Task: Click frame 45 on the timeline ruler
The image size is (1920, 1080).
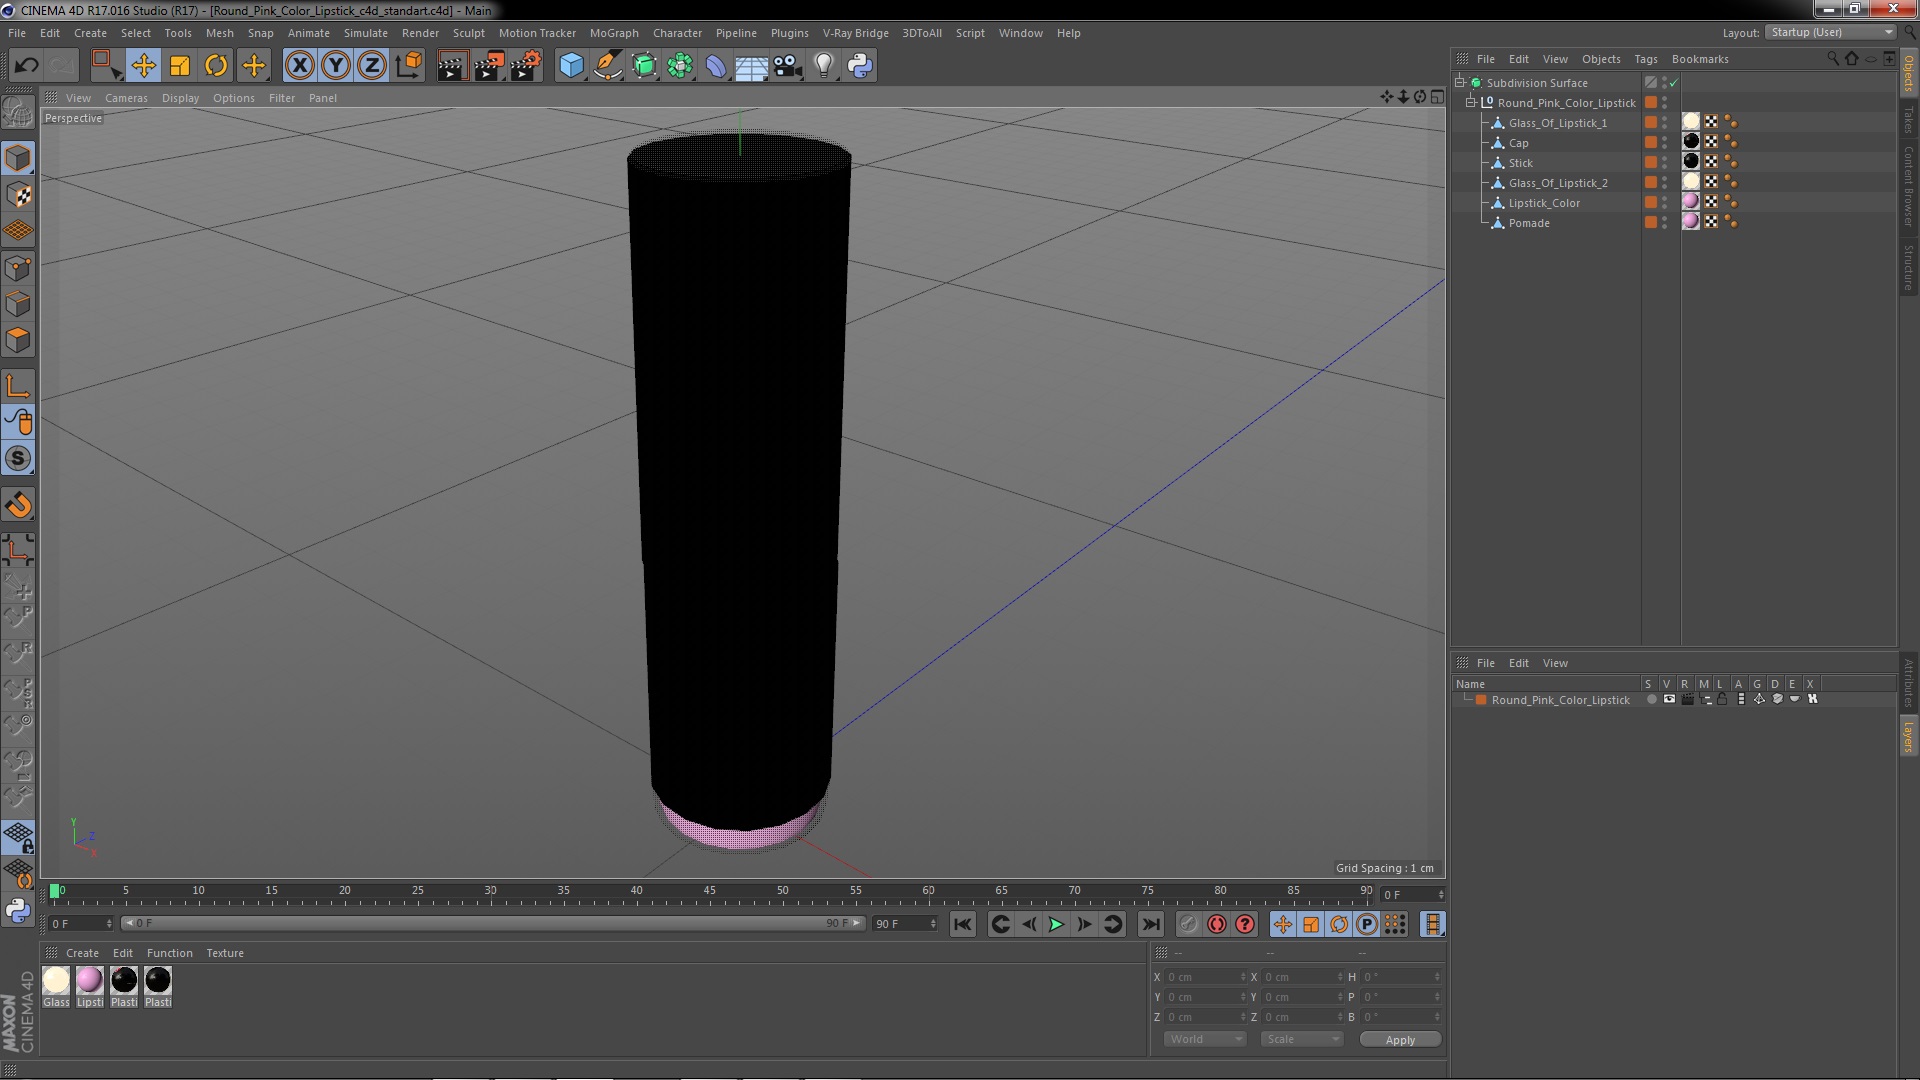Action: click(710, 890)
